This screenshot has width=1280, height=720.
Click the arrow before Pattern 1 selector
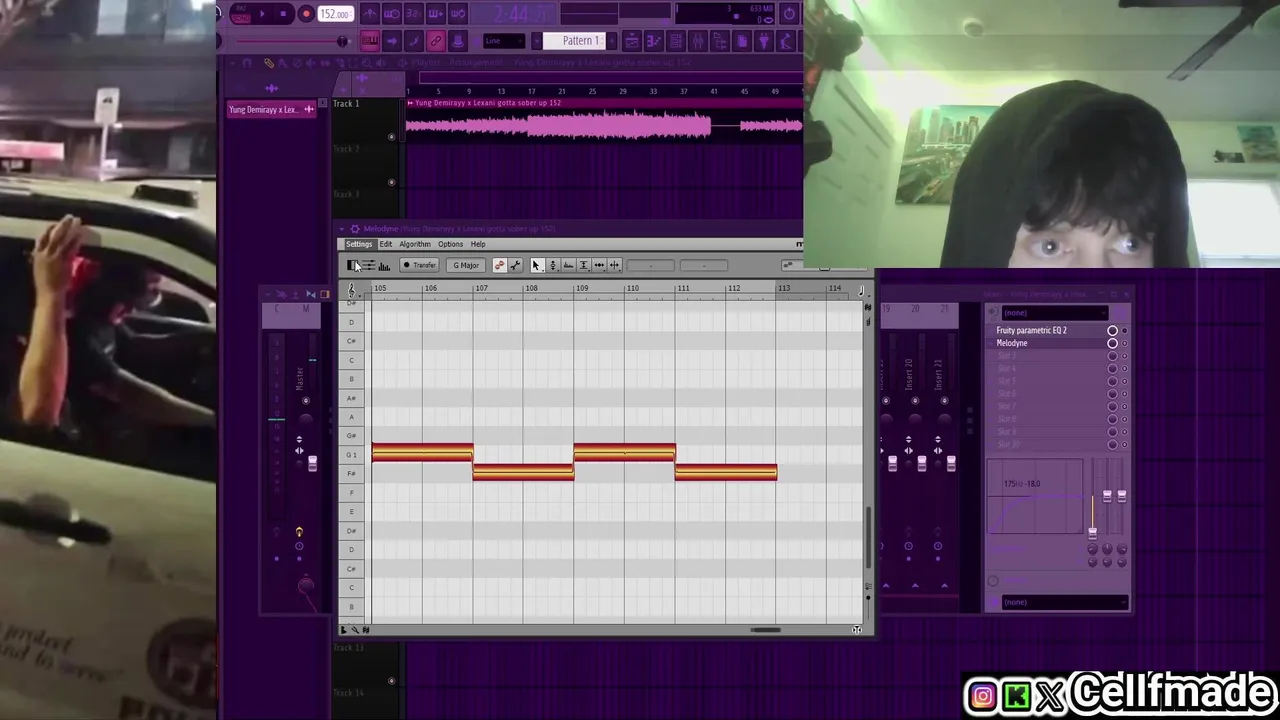click(537, 41)
